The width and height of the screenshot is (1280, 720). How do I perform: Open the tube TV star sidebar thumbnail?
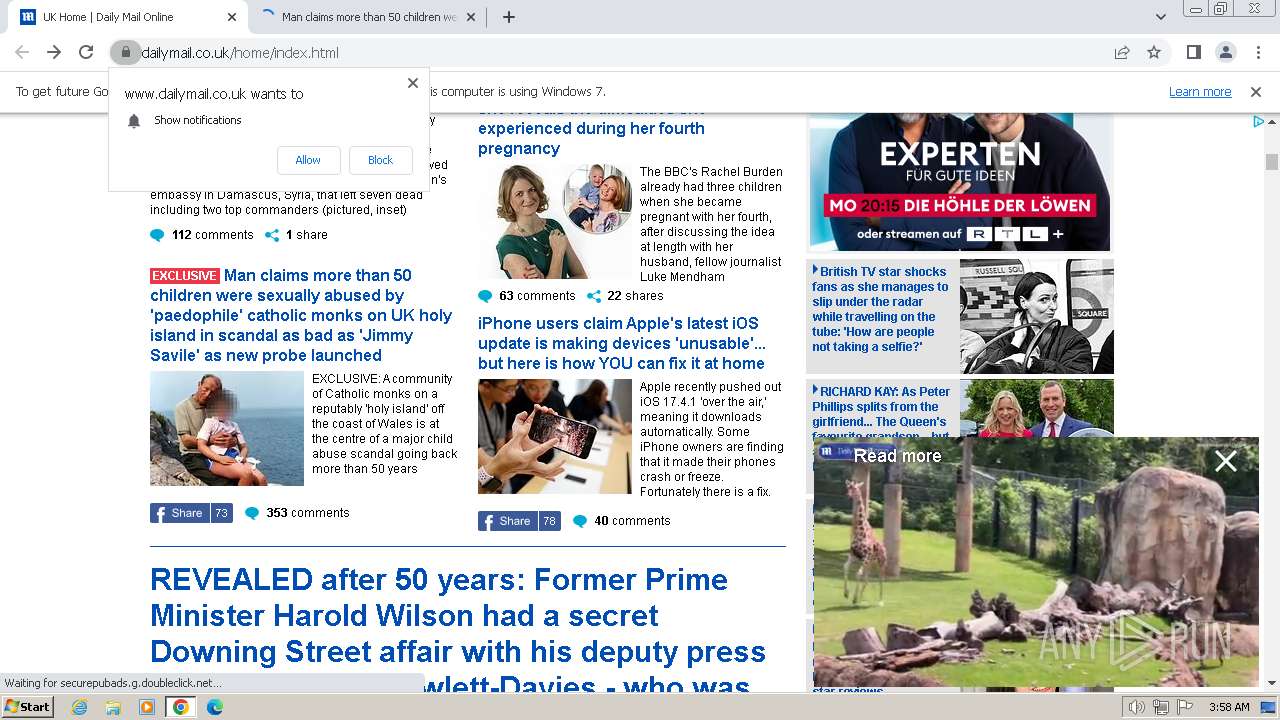click(1037, 316)
